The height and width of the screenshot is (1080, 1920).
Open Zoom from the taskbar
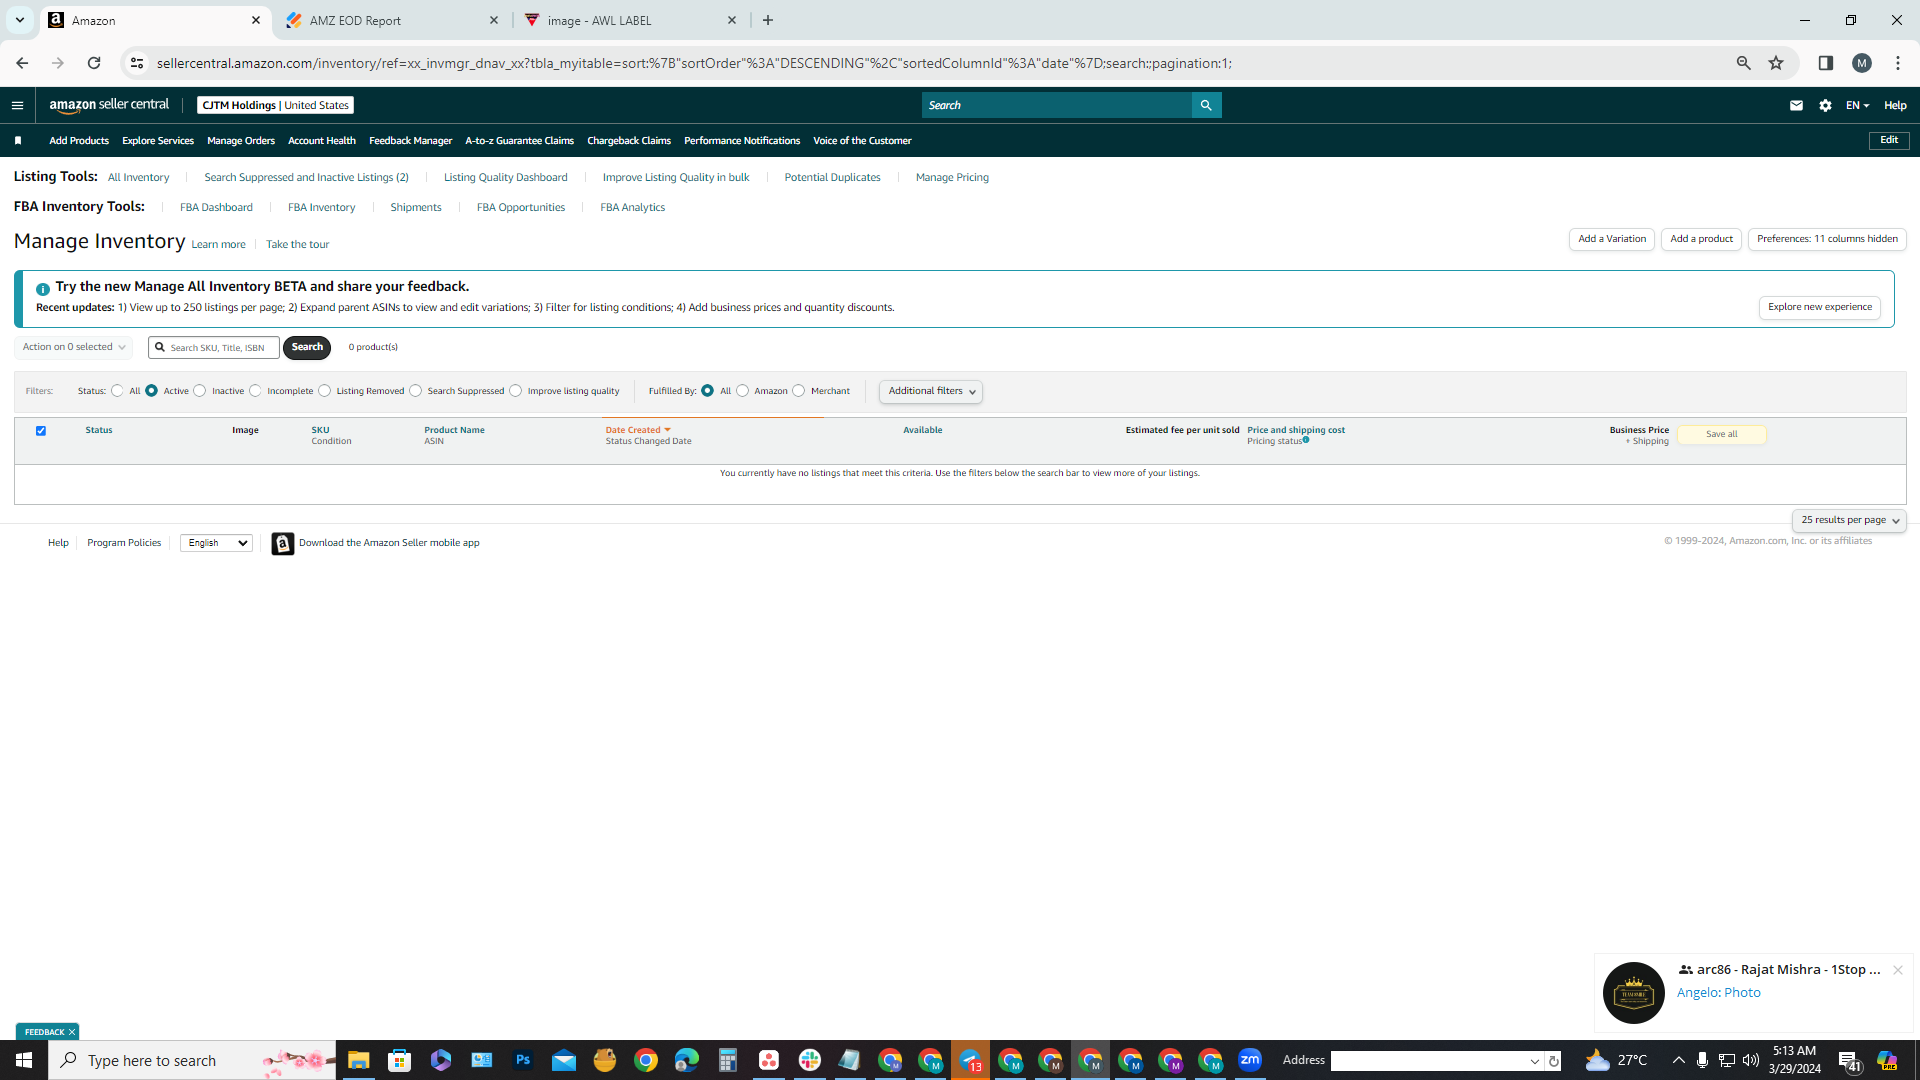(1250, 1060)
